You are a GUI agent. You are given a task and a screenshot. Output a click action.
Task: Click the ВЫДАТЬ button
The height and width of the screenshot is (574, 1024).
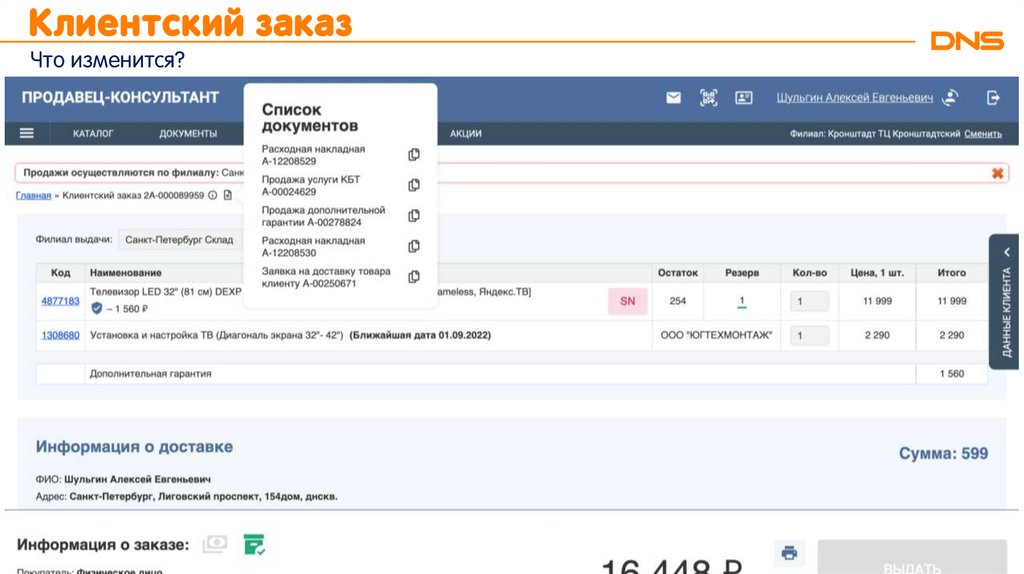[x=912, y=557]
